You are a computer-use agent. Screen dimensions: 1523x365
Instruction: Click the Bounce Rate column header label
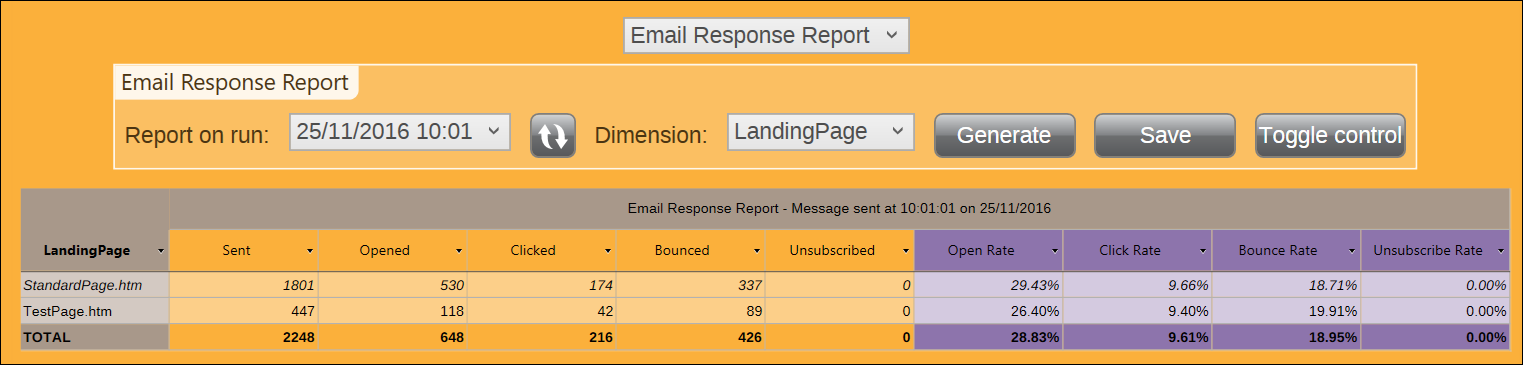(1278, 250)
